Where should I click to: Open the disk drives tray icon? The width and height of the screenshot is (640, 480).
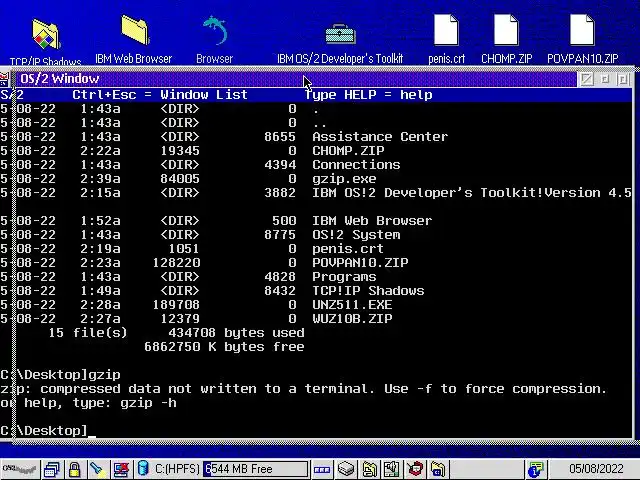tap(346, 469)
